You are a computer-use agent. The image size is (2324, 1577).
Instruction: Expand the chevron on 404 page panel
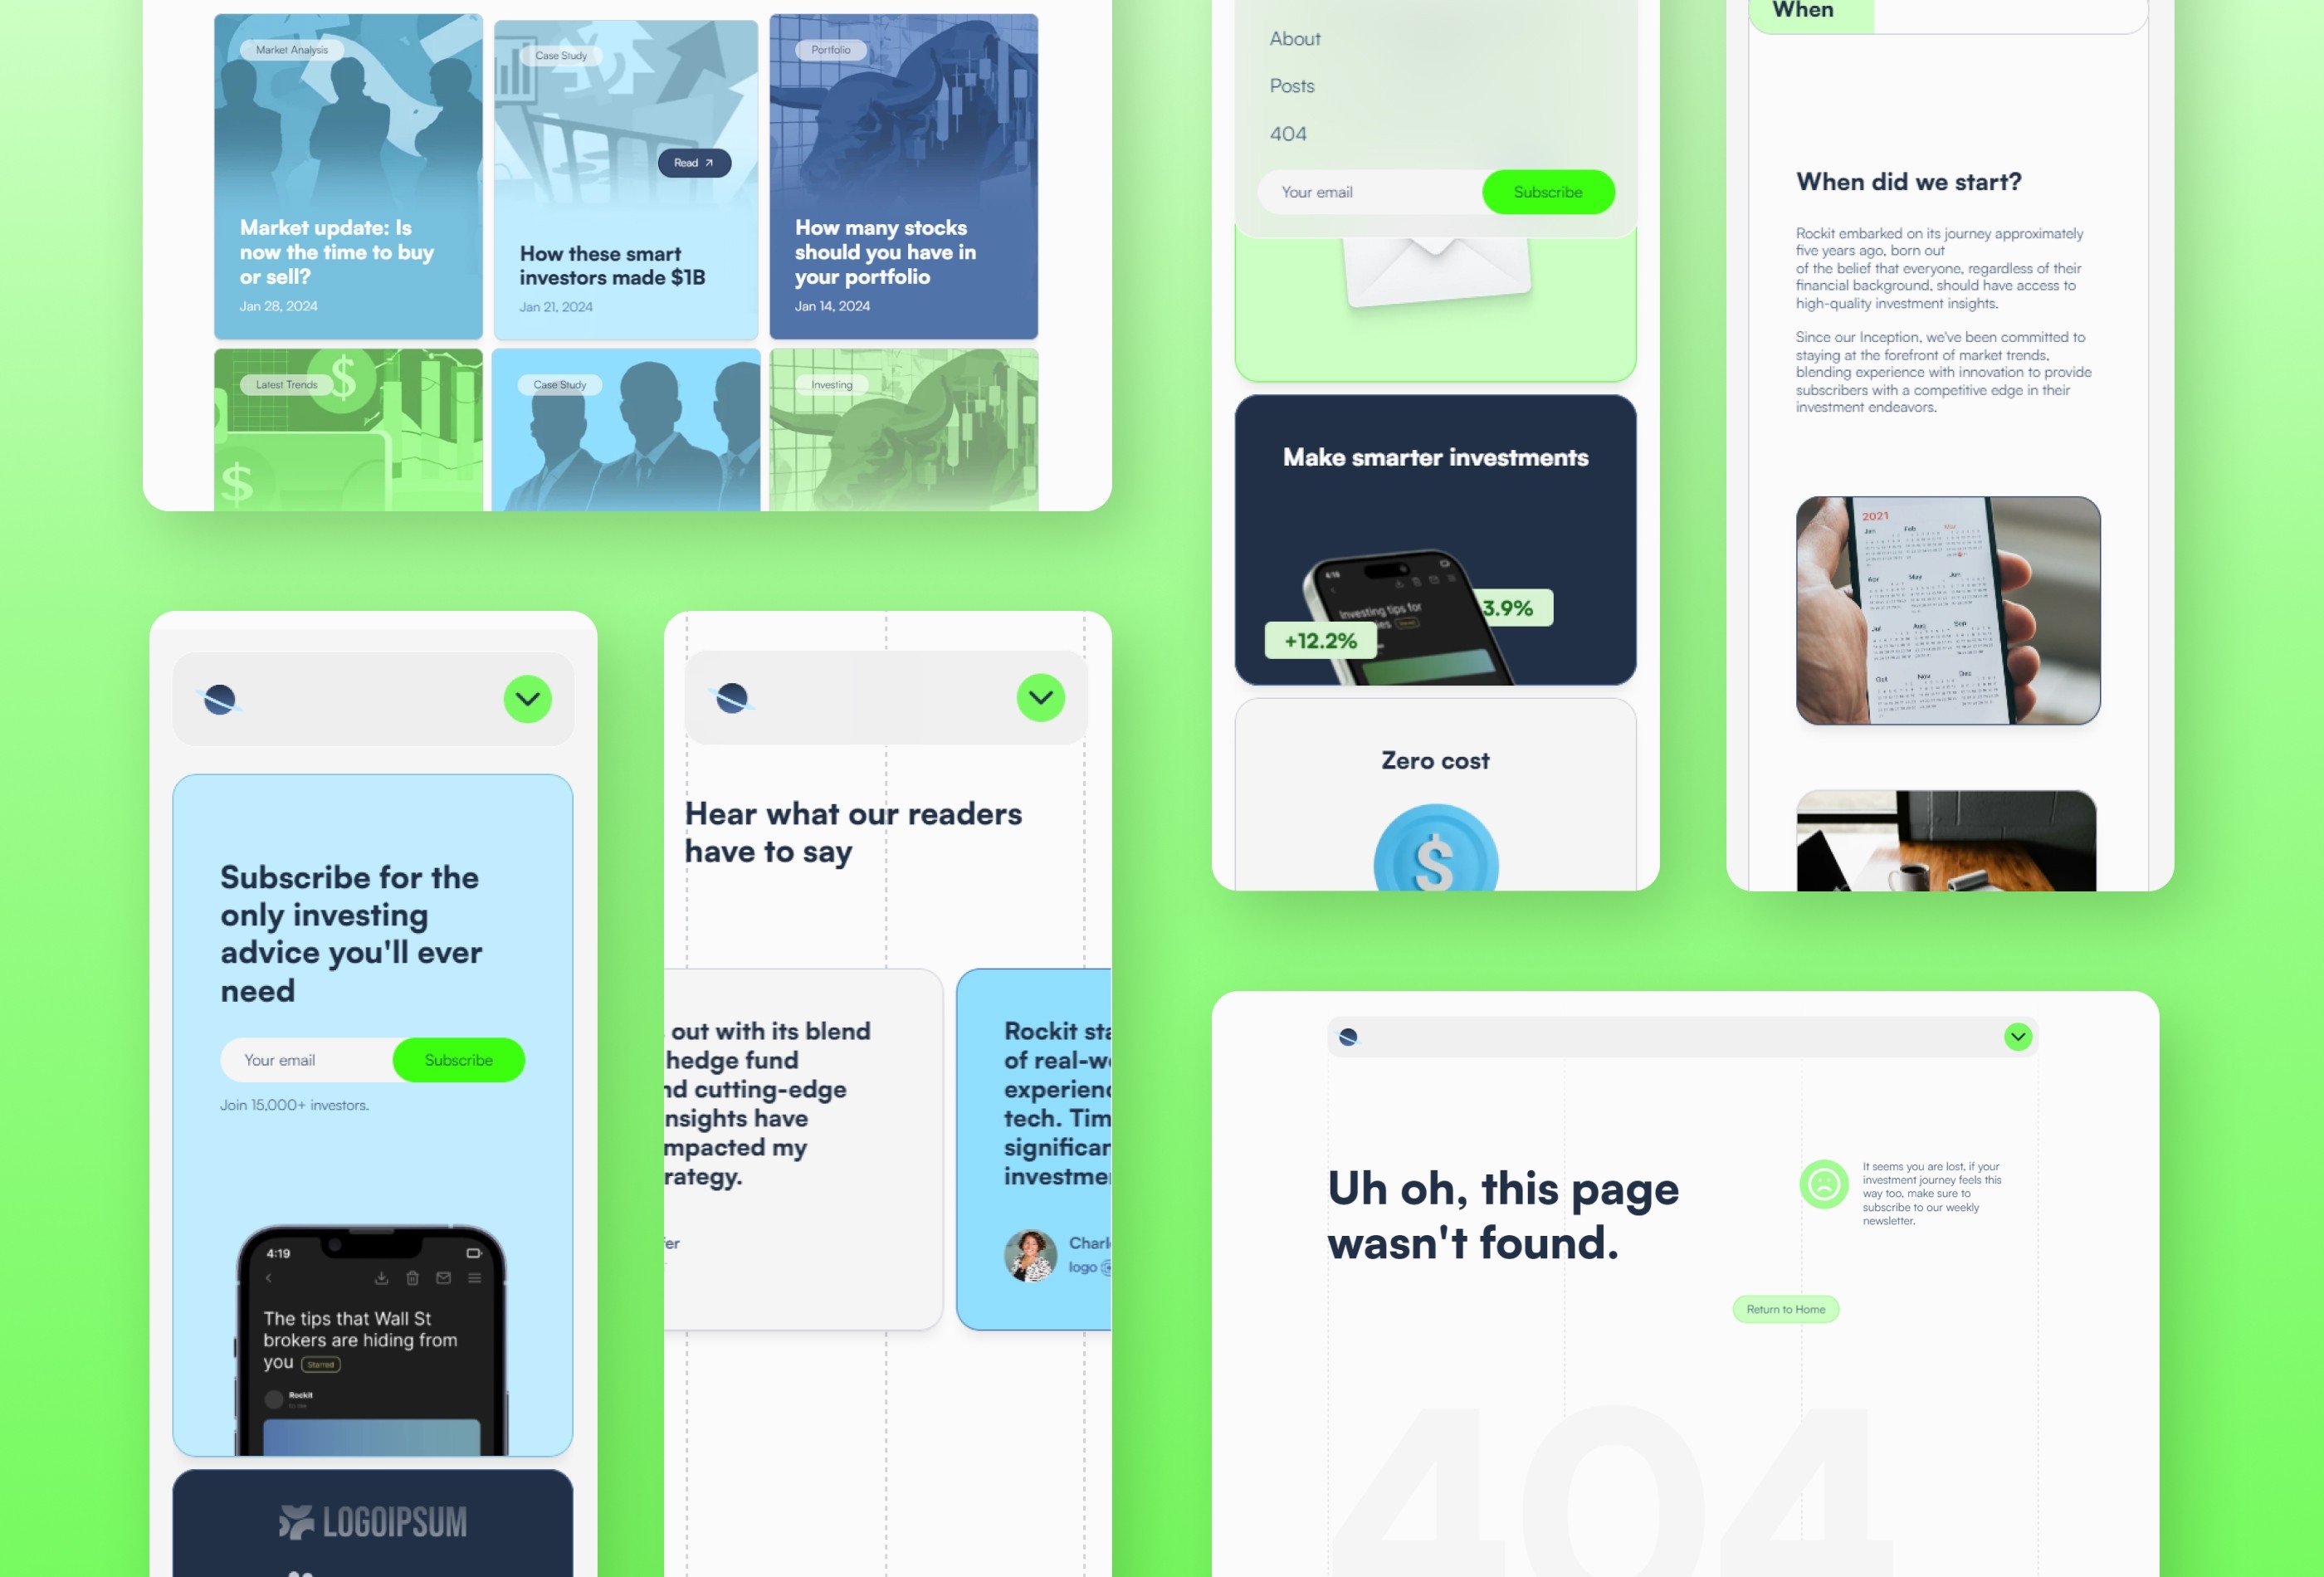pyautogui.click(x=2018, y=1037)
